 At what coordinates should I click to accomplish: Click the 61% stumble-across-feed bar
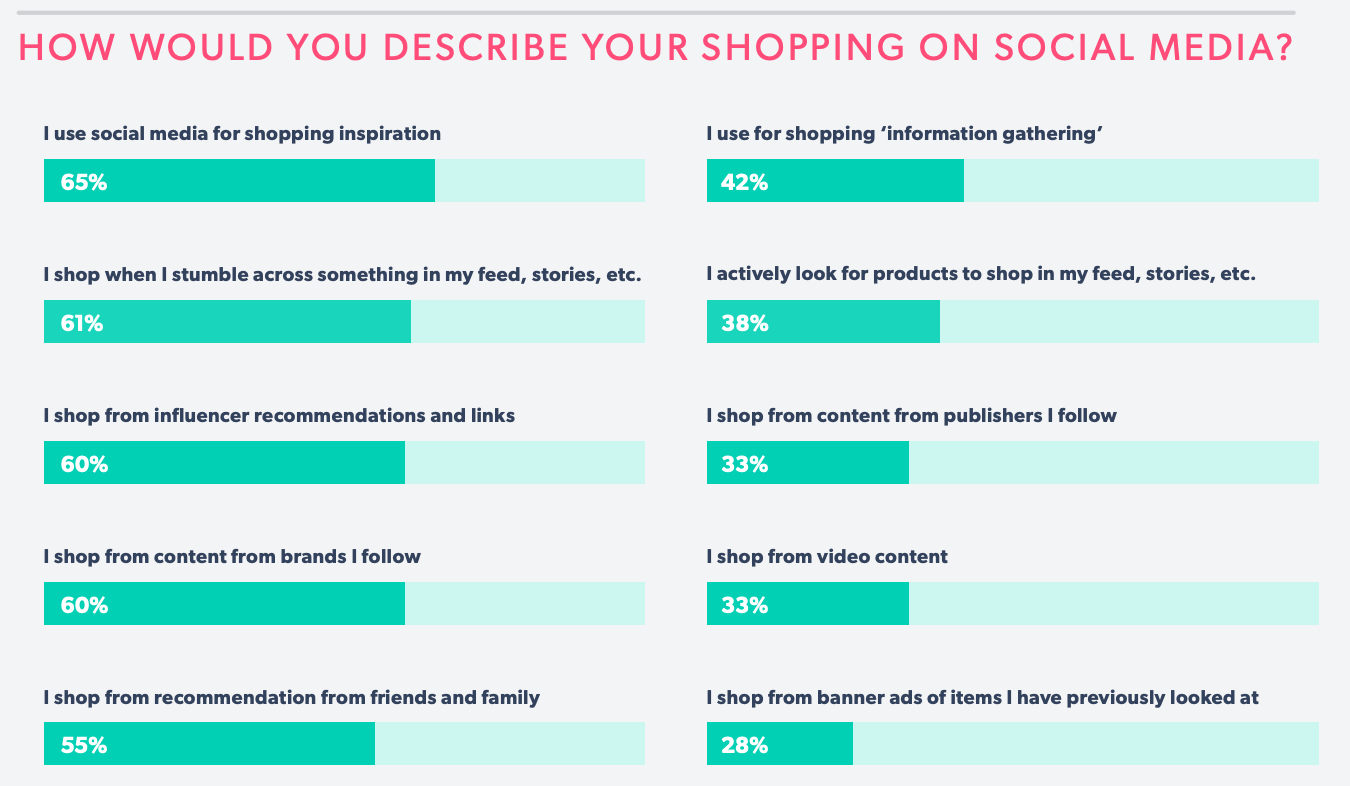coord(227,322)
